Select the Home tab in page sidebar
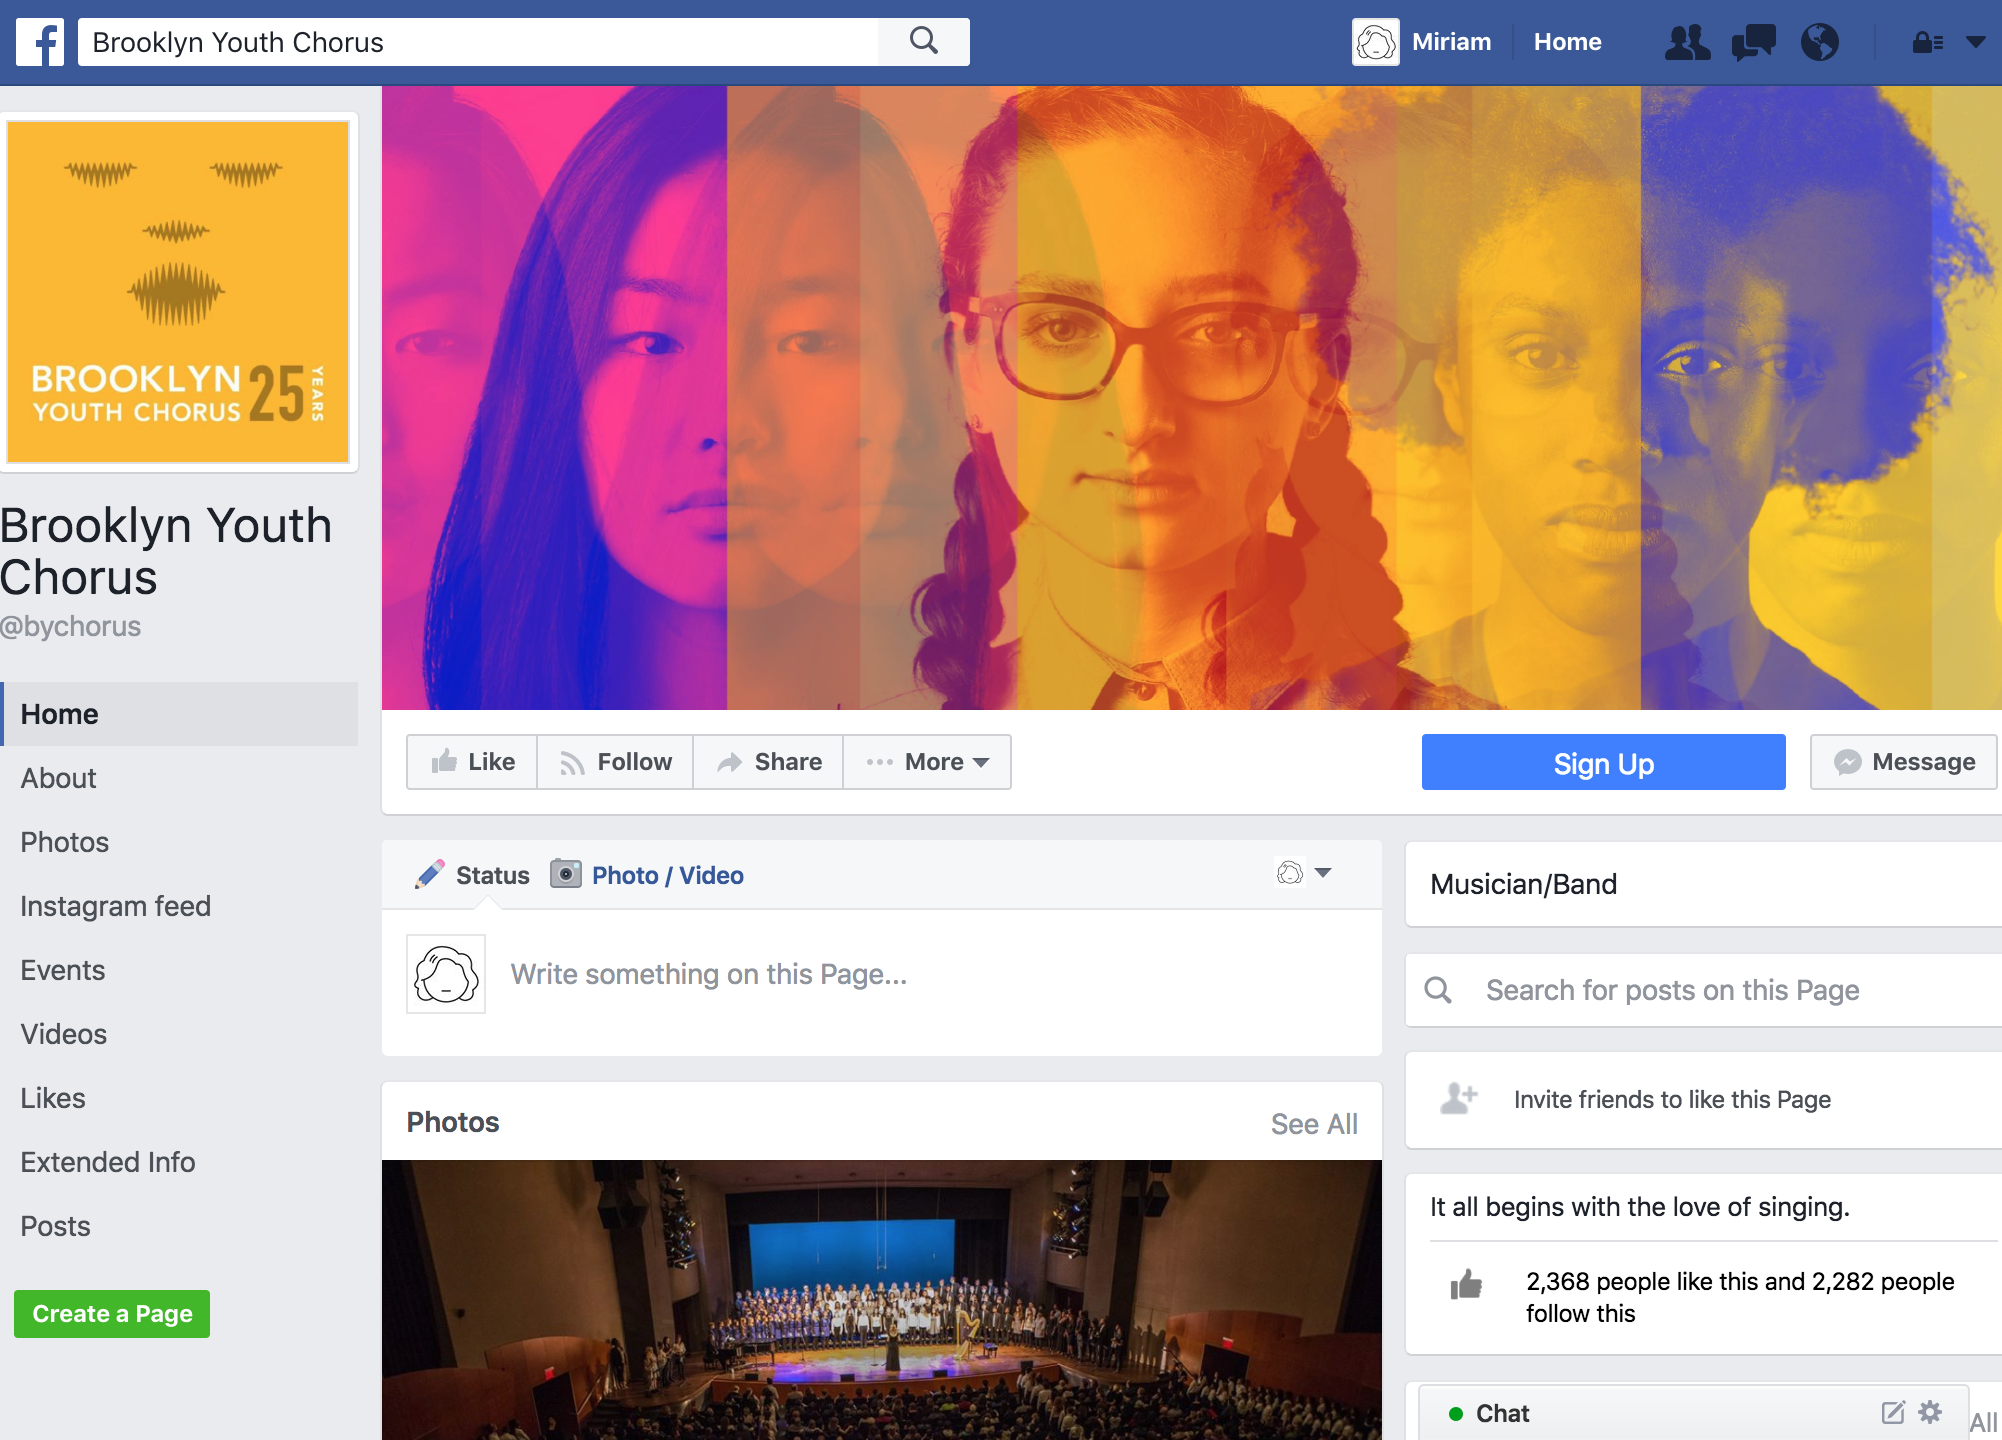The height and width of the screenshot is (1440, 2002). click(x=179, y=714)
